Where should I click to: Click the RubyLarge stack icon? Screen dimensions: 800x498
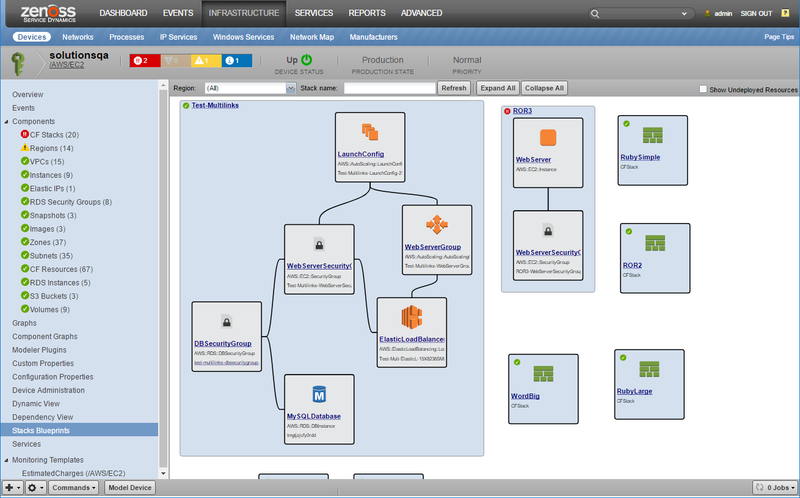point(649,369)
